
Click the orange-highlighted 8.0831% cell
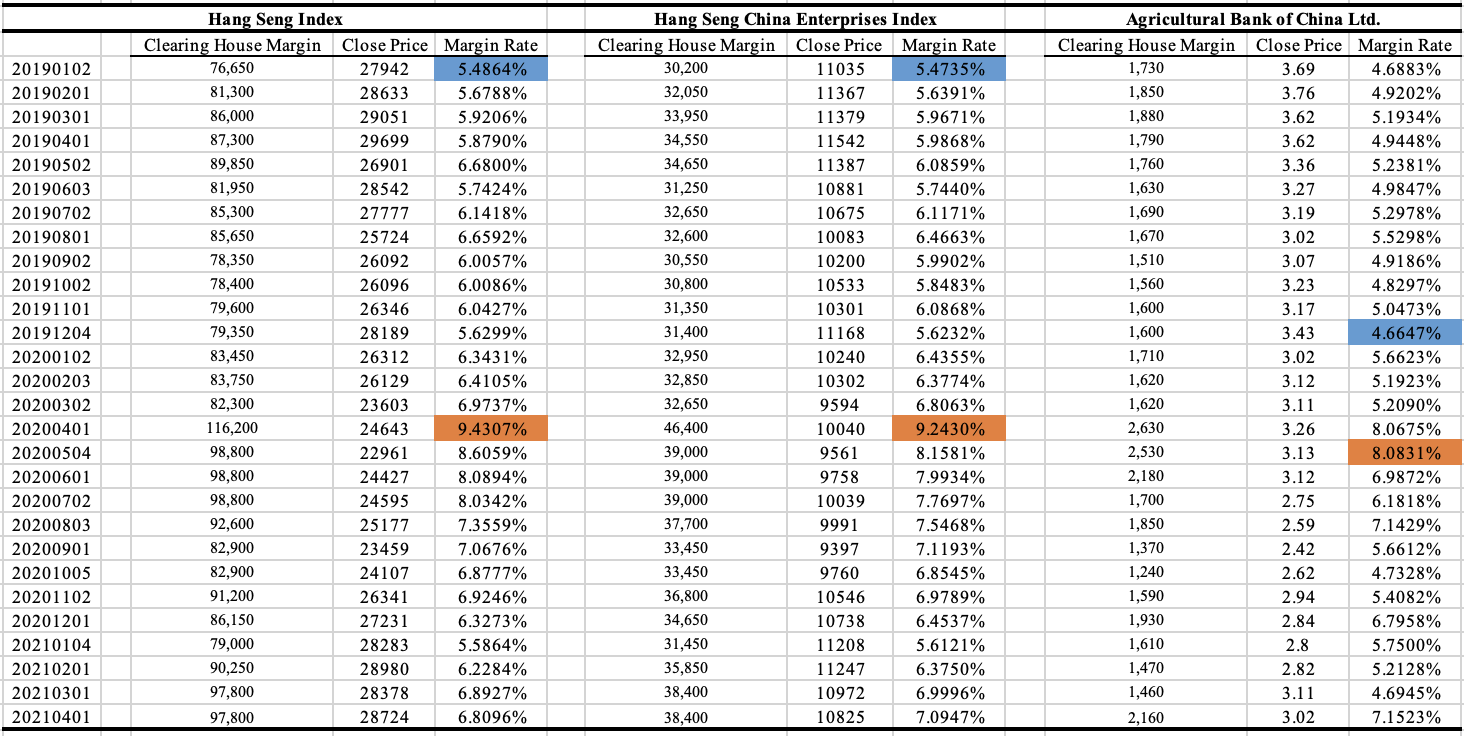(1405, 453)
